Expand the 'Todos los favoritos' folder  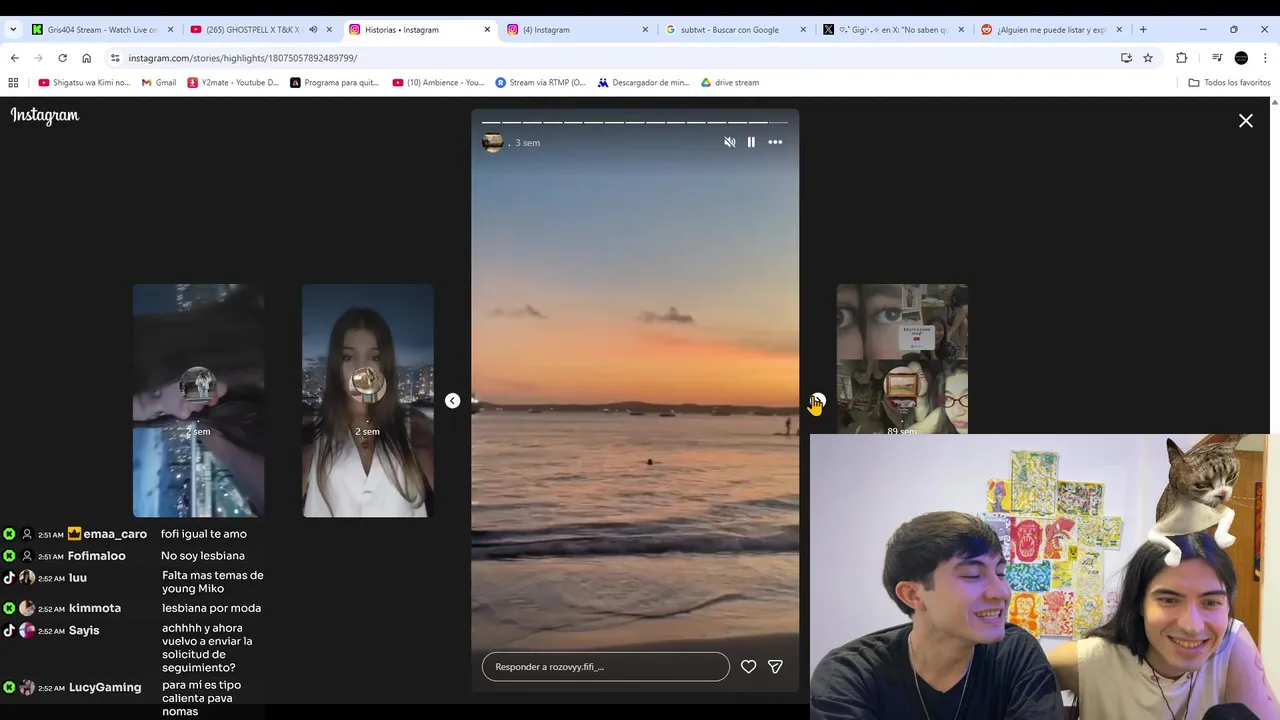(x=1229, y=83)
